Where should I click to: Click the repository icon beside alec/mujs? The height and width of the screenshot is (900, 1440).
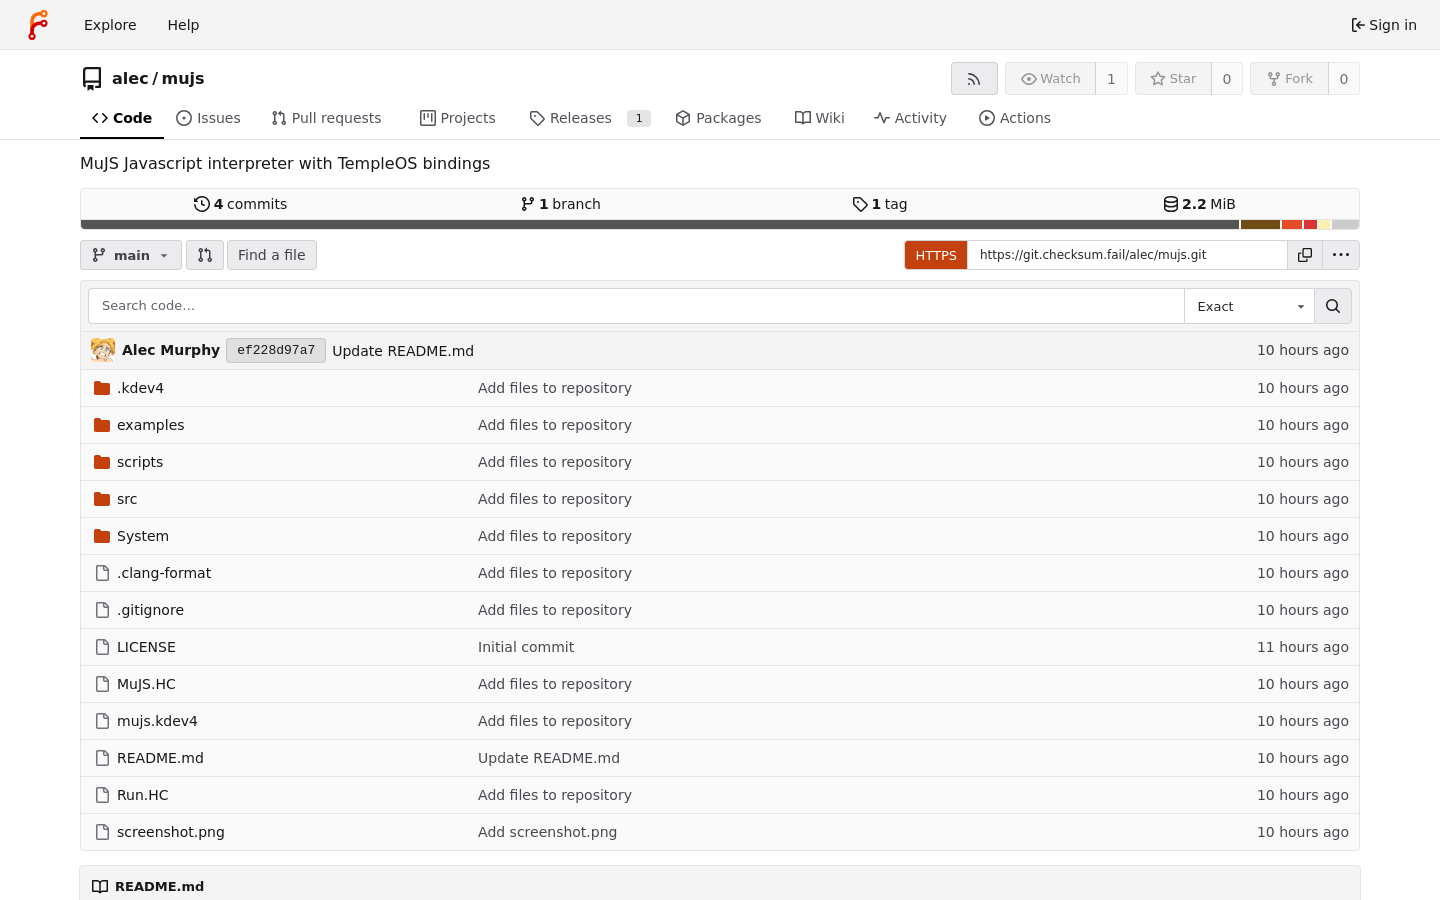92,78
